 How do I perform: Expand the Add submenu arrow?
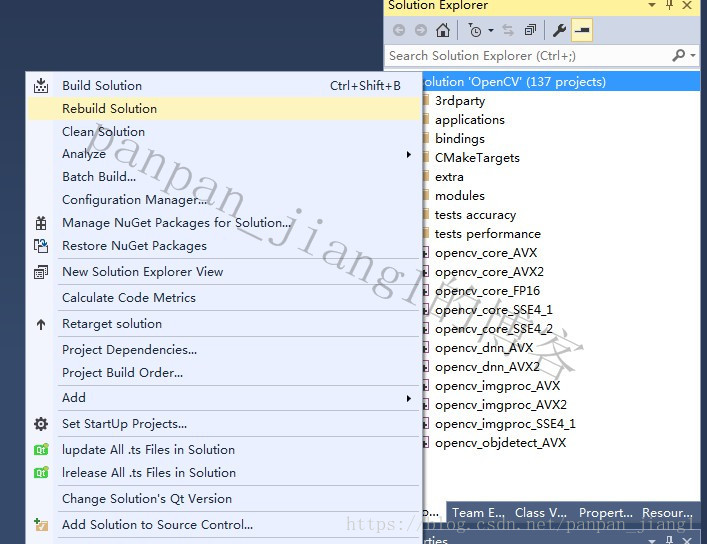click(409, 398)
